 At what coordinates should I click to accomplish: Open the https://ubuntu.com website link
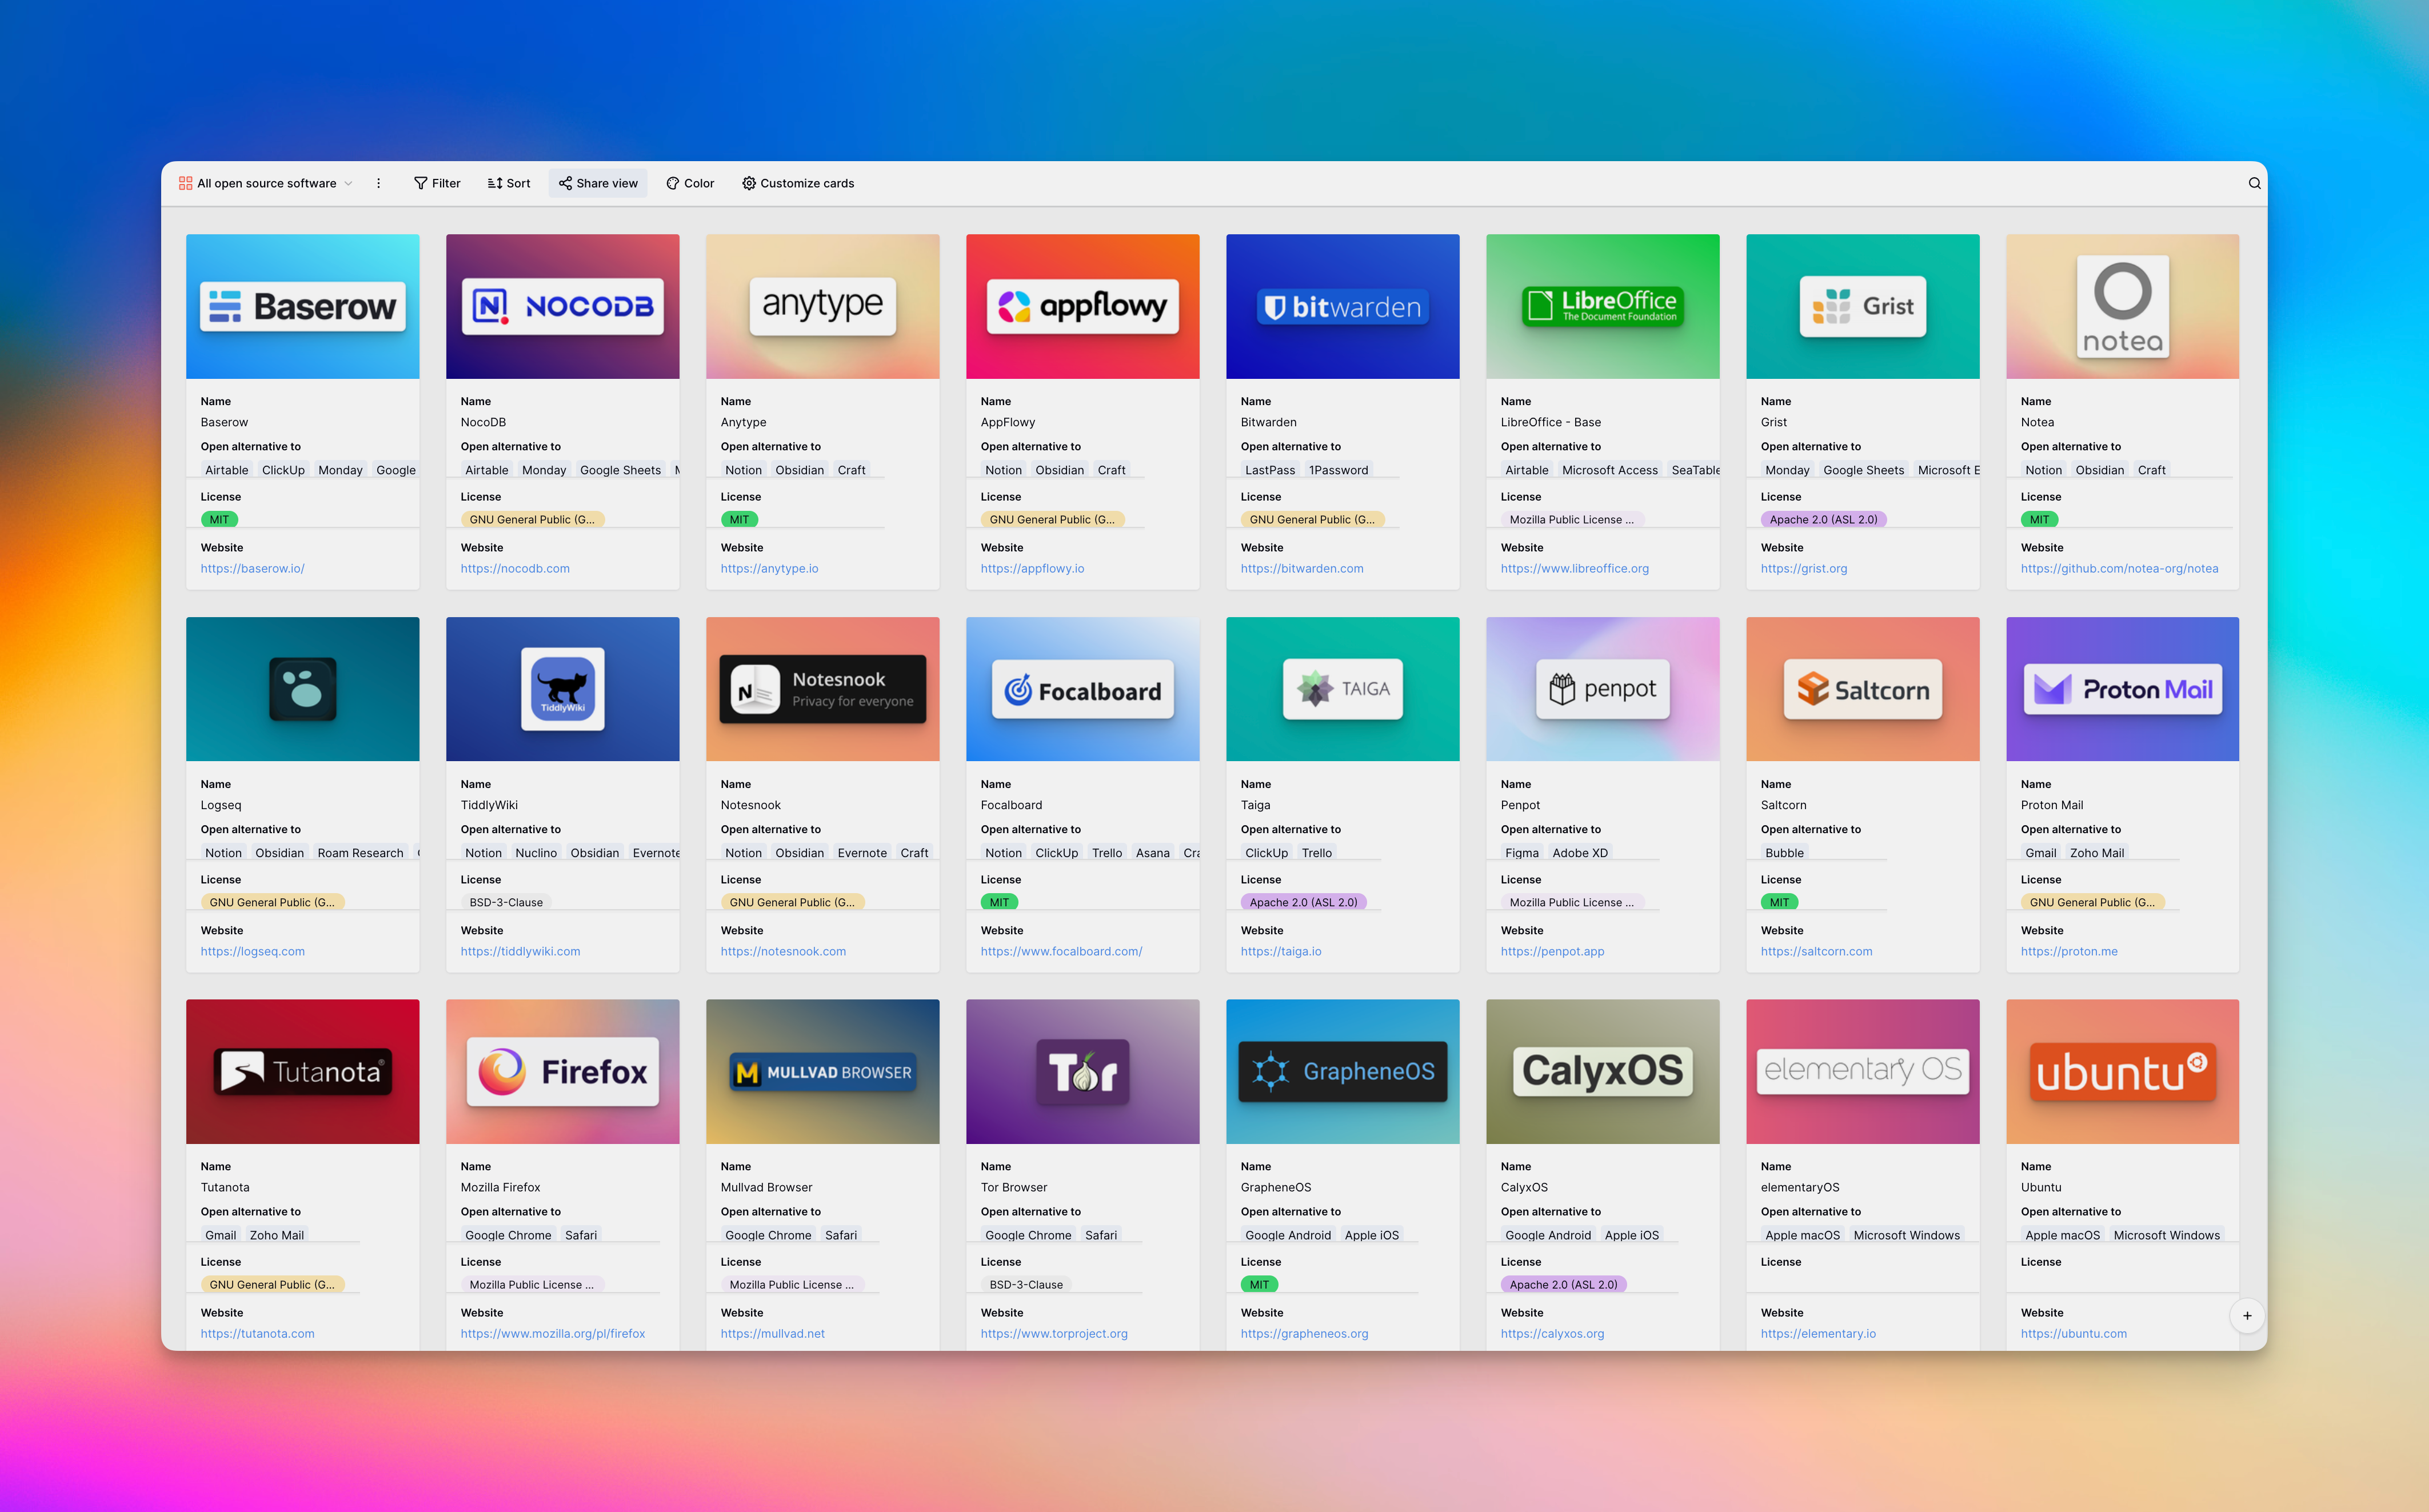tap(2073, 1333)
